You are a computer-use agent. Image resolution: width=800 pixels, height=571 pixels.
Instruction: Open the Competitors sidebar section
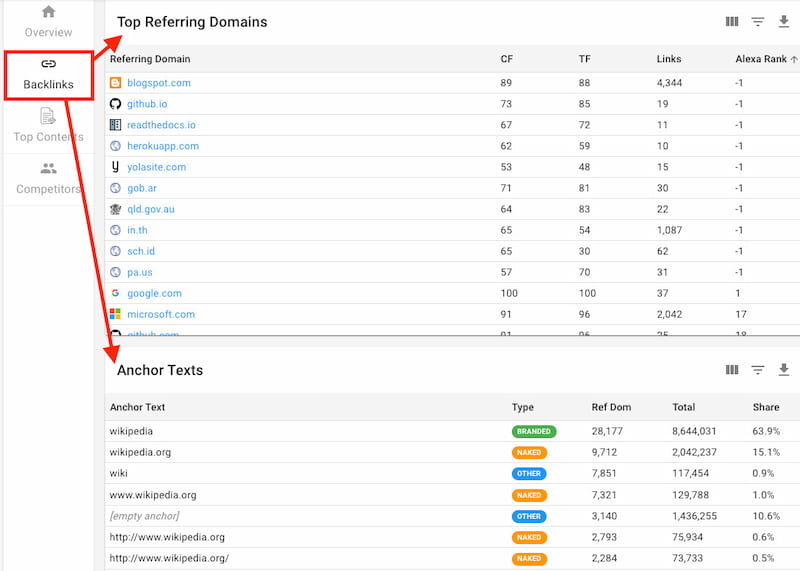[x=48, y=179]
